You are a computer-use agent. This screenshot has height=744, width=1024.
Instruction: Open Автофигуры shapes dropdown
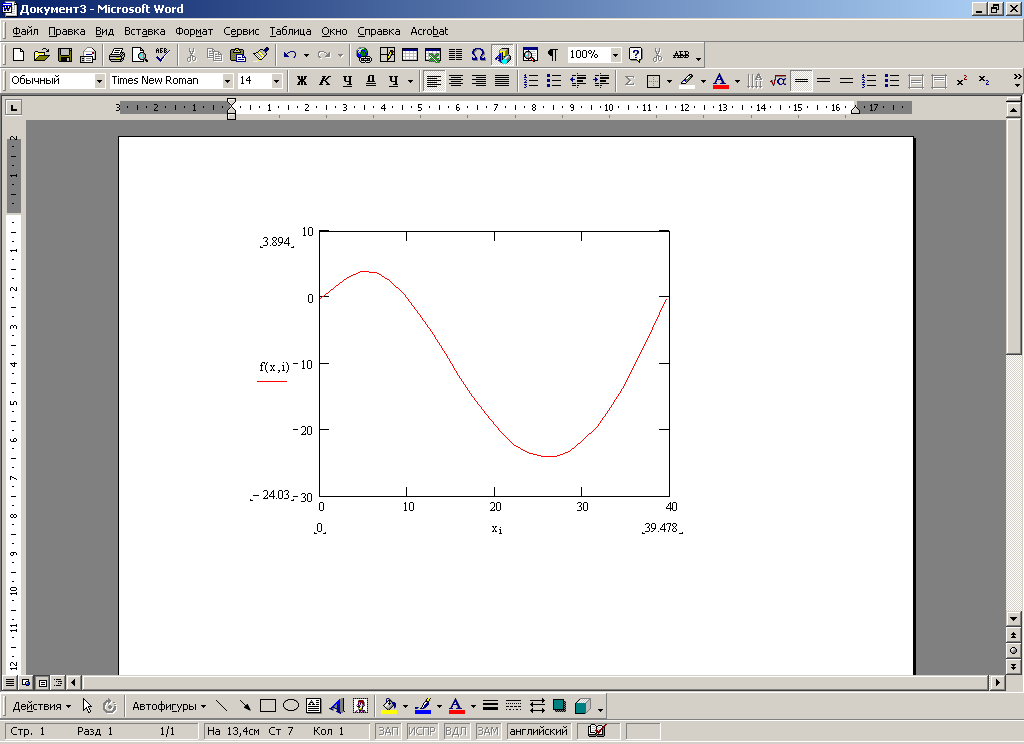click(169, 705)
